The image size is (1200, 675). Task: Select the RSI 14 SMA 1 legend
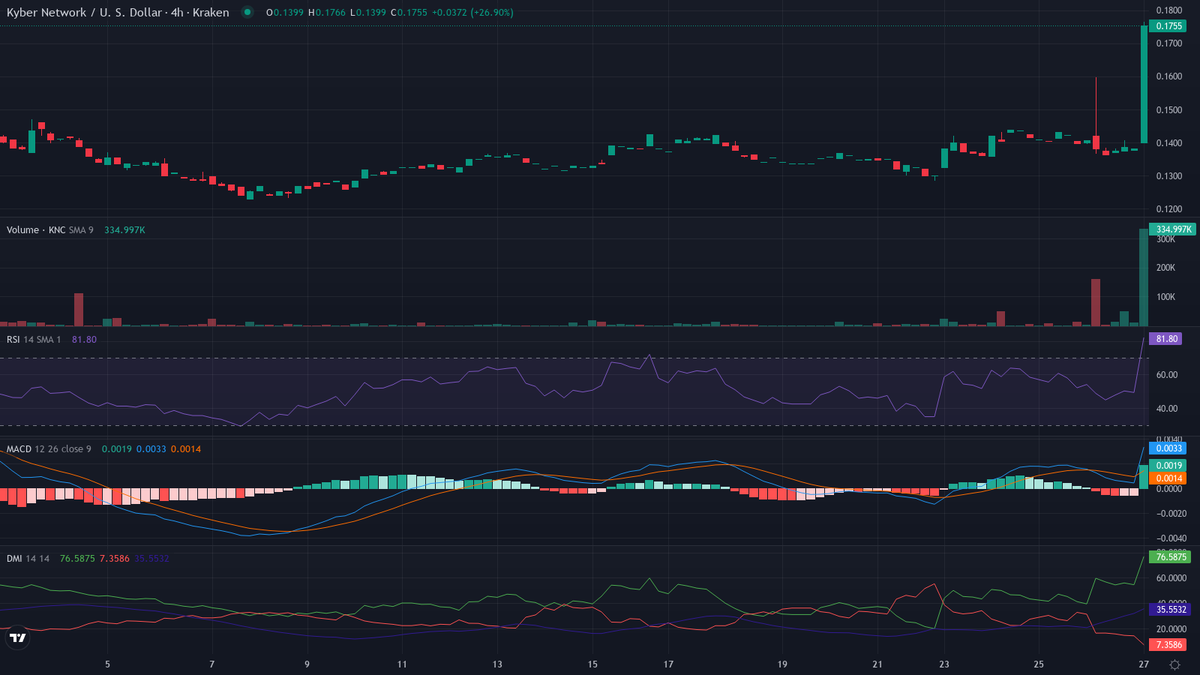point(34,339)
